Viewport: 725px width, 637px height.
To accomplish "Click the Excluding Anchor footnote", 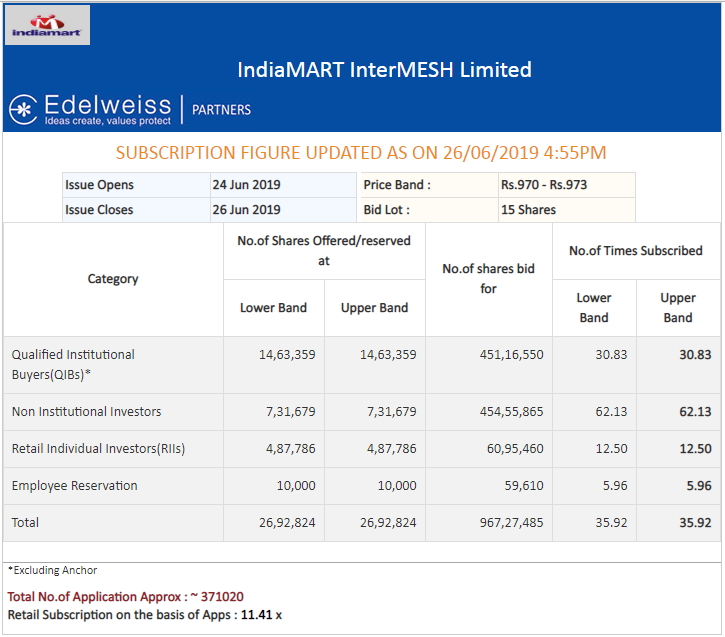I will click(x=52, y=570).
